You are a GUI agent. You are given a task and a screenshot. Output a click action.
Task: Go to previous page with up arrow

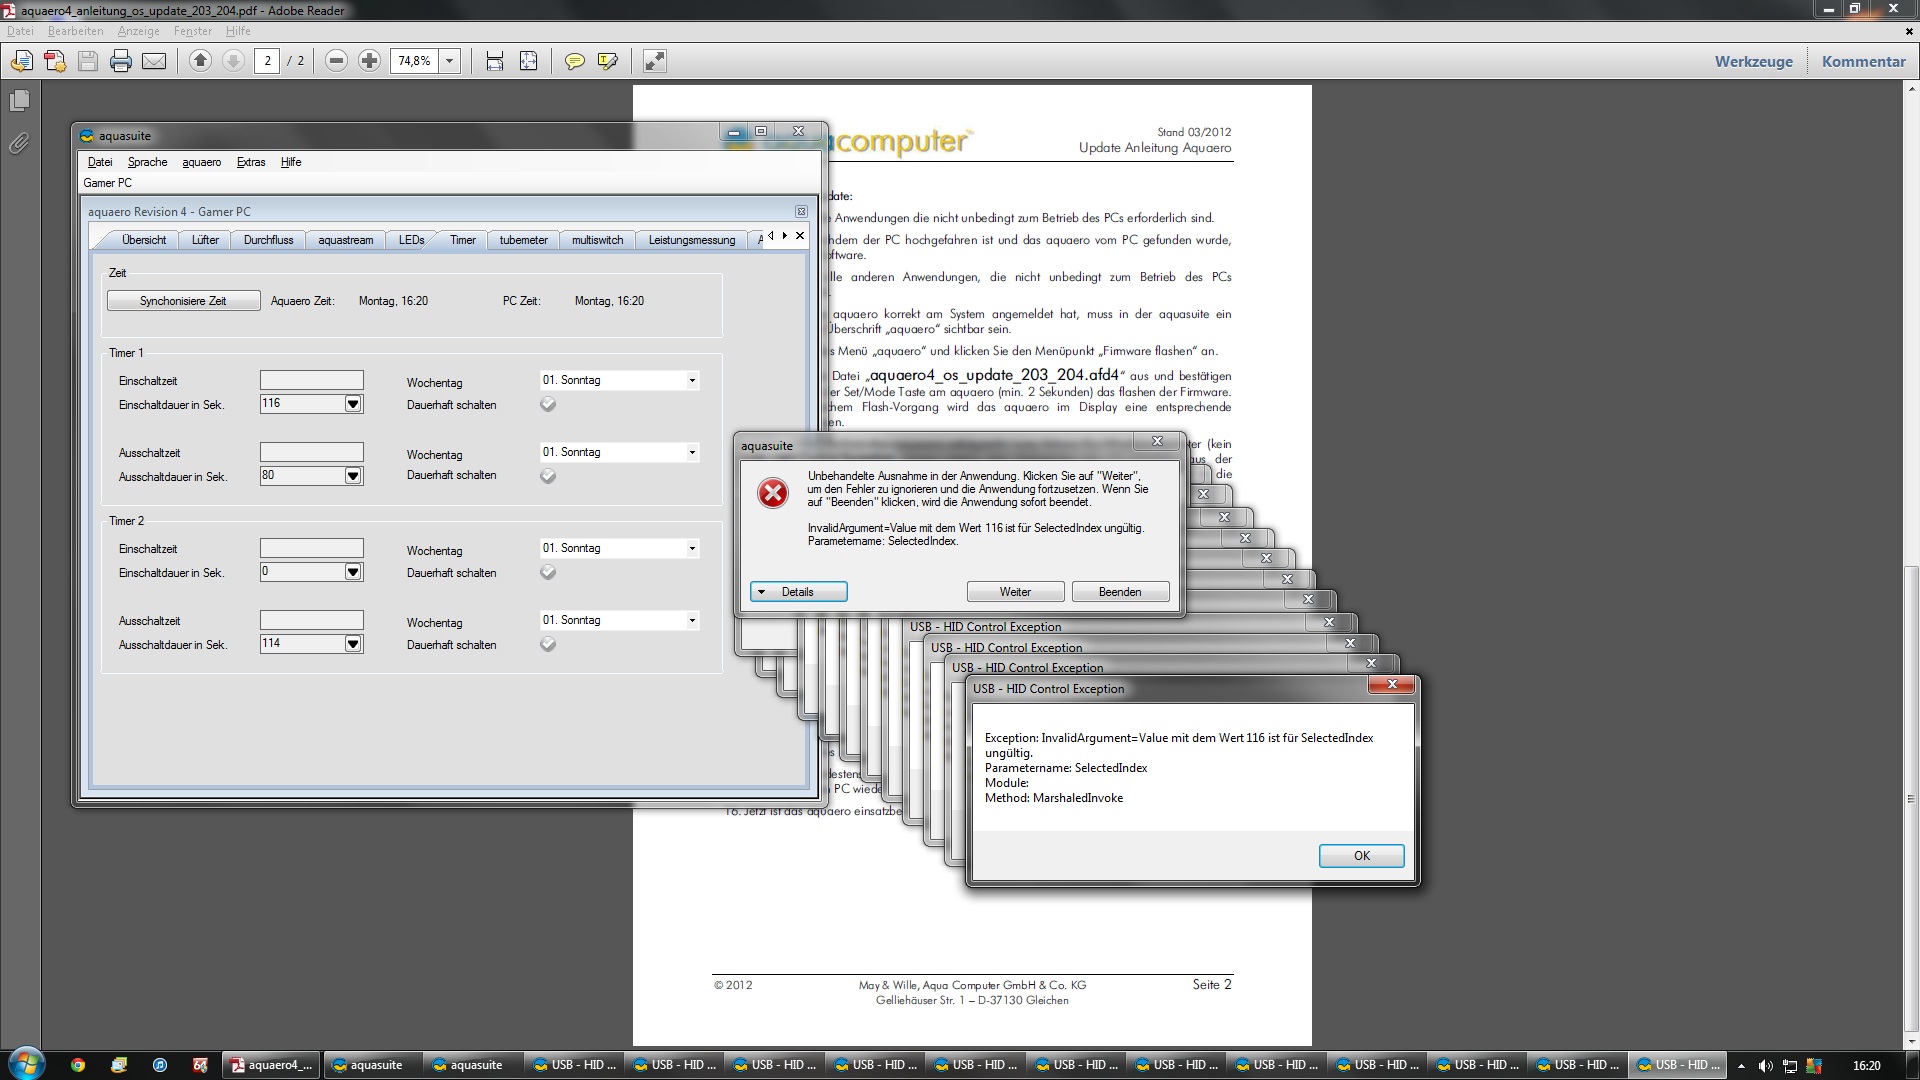pos(200,61)
